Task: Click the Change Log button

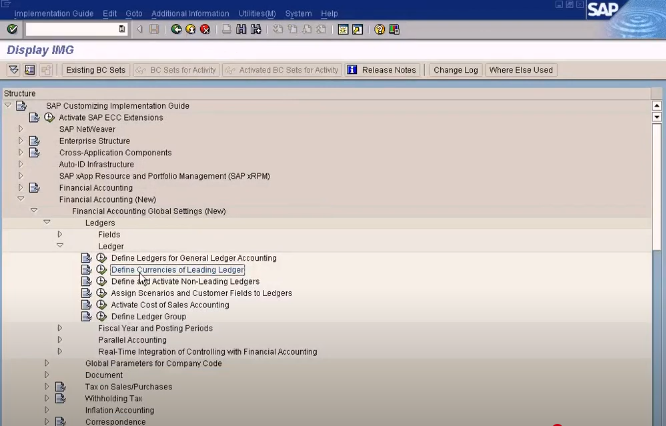Action: [456, 70]
